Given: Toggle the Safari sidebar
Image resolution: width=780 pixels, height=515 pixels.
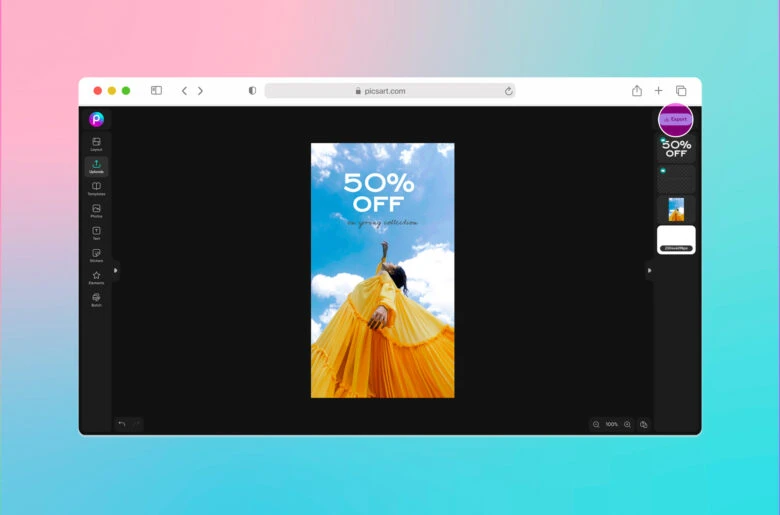Looking at the screenshot, I should pos(156,91).
